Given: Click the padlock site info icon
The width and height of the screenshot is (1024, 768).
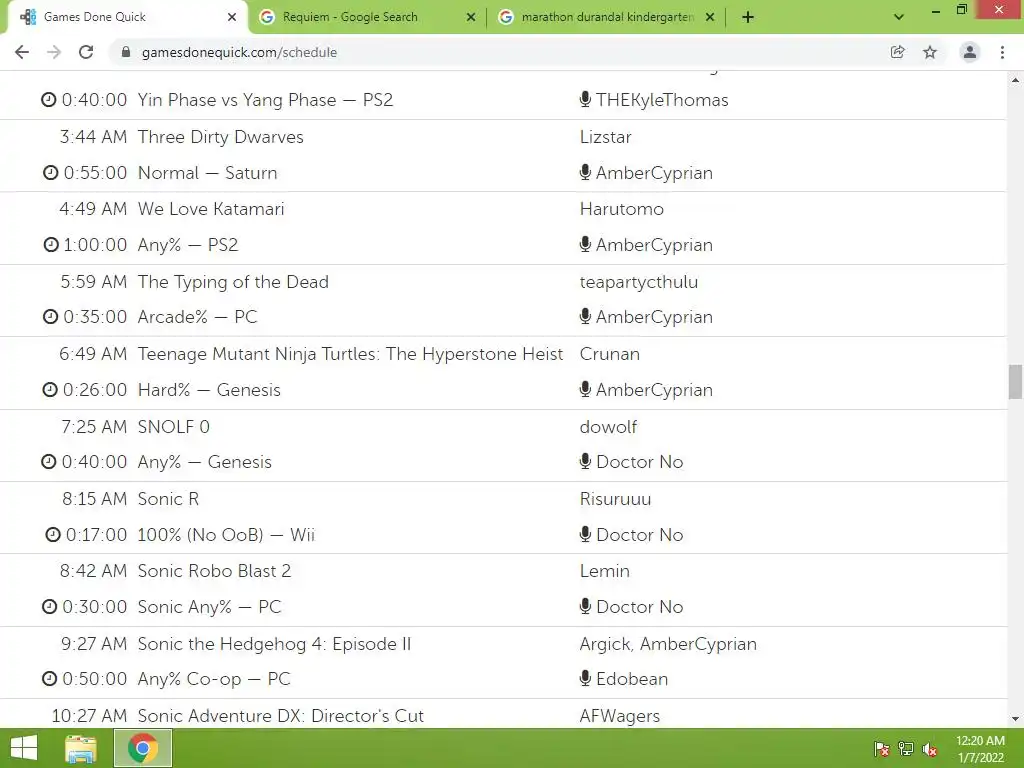Looking at the screenshot, I should tap(126, 52).
